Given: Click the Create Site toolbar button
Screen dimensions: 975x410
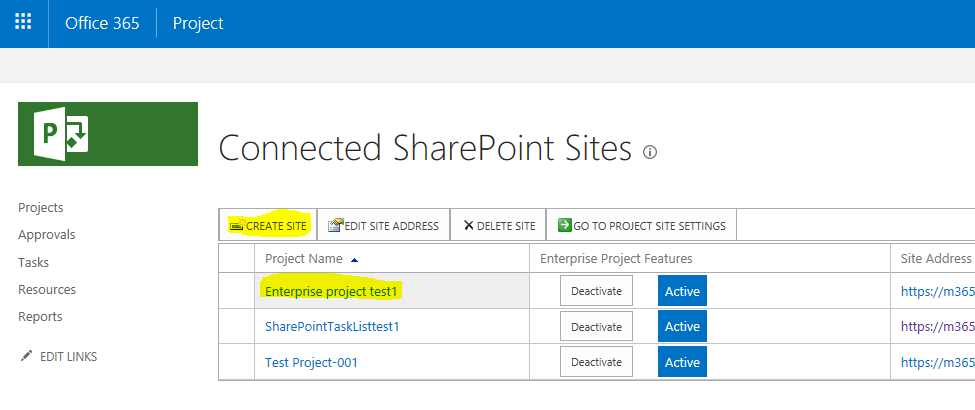Looking at the screenshot, I should 268,226.
